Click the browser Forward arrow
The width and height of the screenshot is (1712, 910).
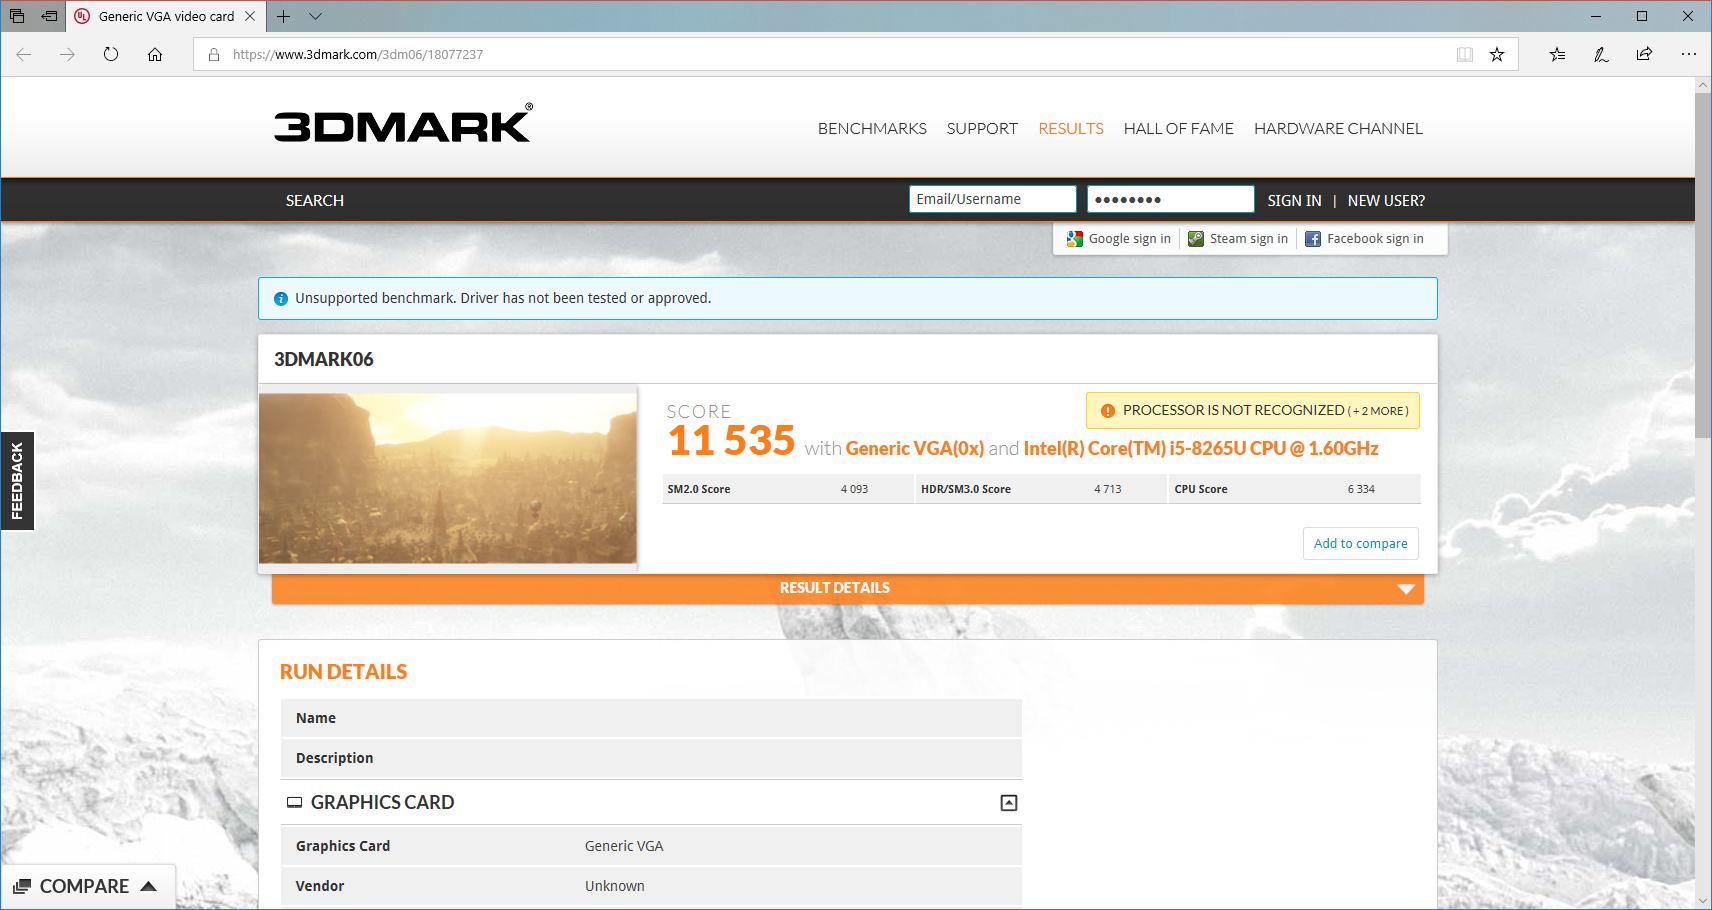click(x=67, y=54)
